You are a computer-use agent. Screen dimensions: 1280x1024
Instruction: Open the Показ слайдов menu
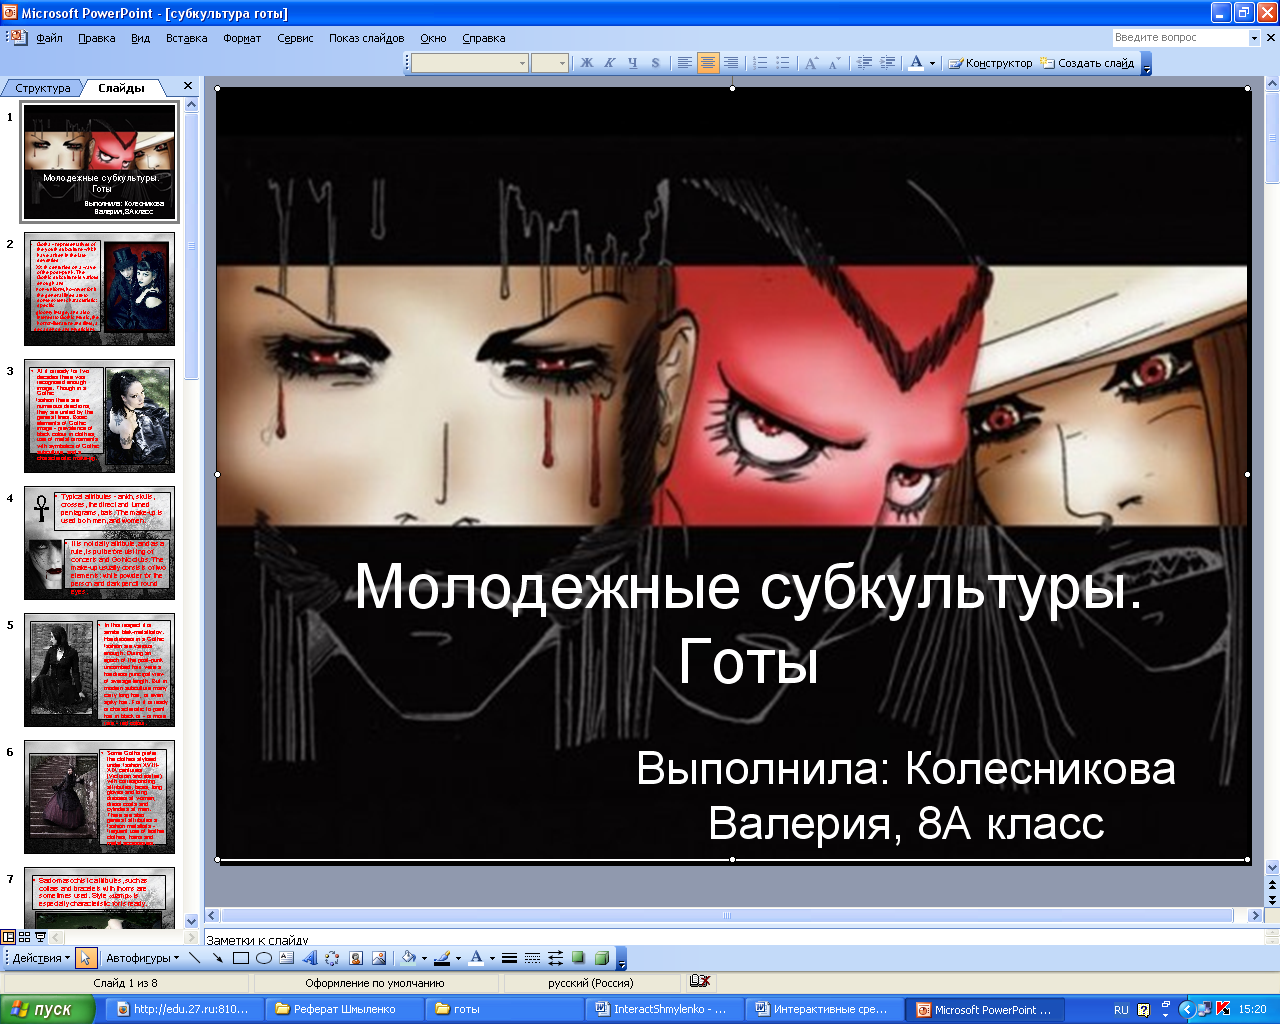[367, 38]
